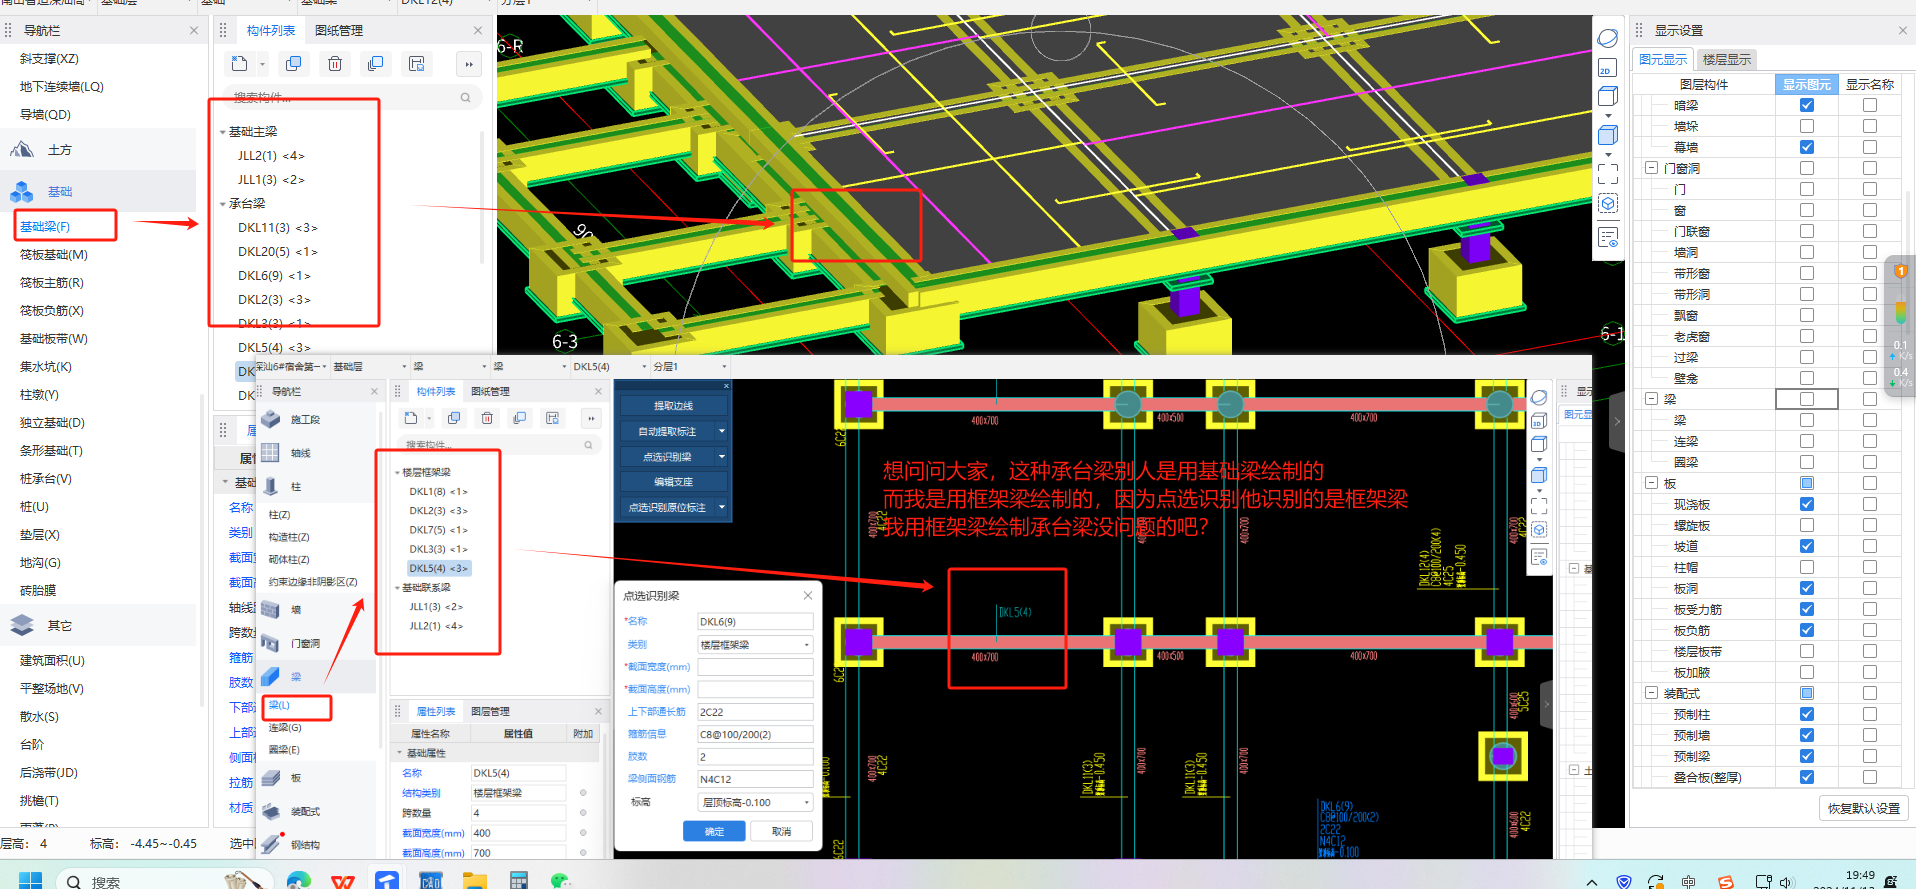The image size is (1916, 889).
Task: Collapse the 装配式 group in display settings
Action: pyautogui.click(x=1651, y=693)
